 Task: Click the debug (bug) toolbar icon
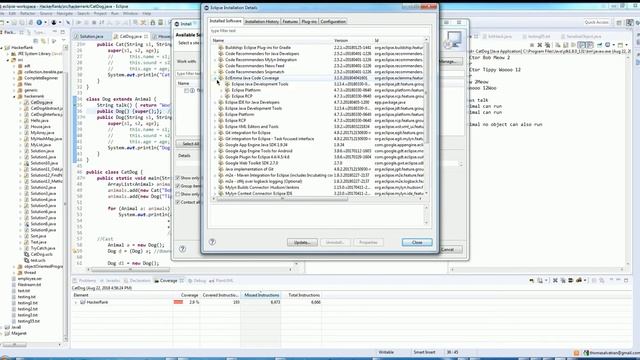(53, 22)
